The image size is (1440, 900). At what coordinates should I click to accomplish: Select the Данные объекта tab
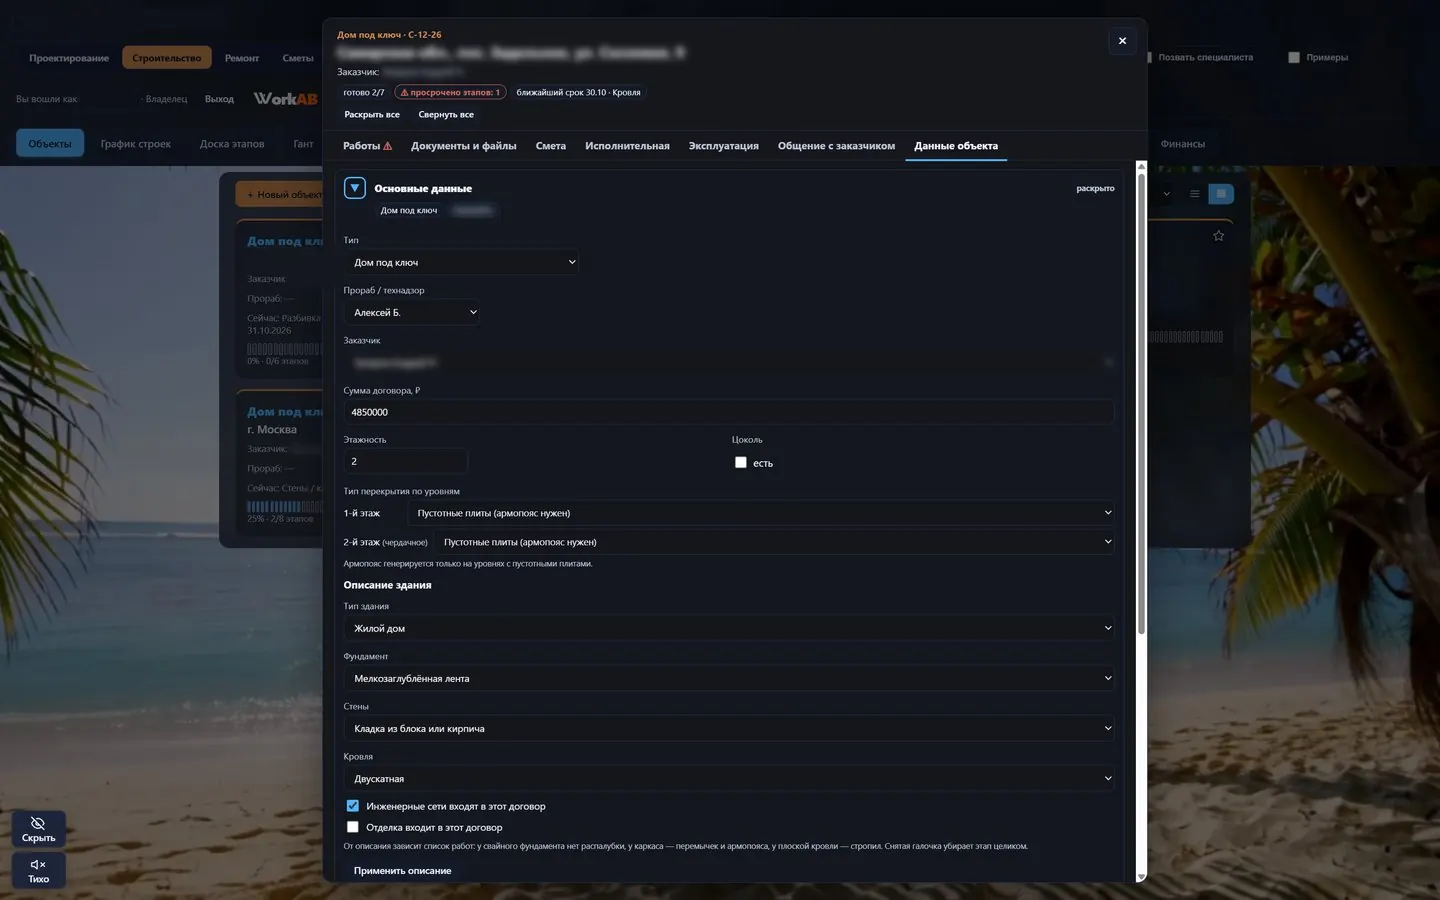pyautogui.click(x=956, y=146)
